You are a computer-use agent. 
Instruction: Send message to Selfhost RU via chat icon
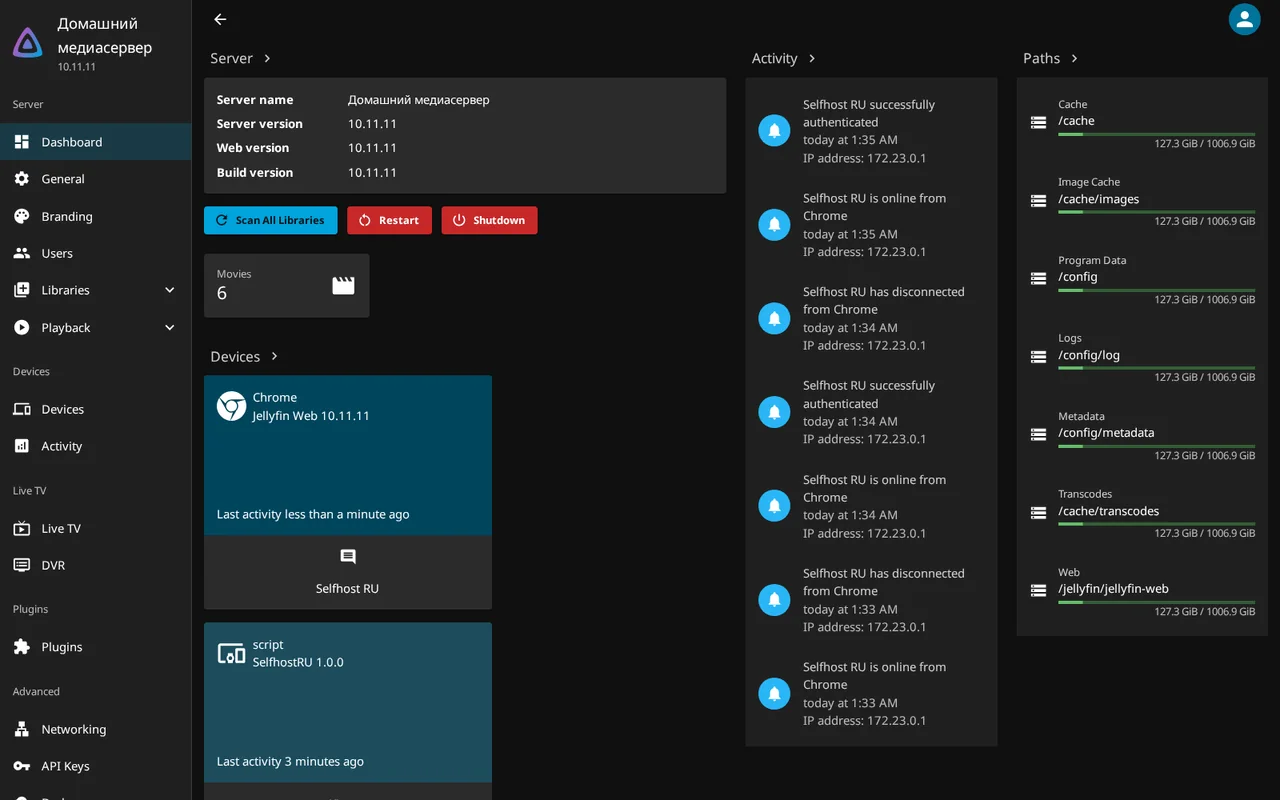click(x=348, y=557)
